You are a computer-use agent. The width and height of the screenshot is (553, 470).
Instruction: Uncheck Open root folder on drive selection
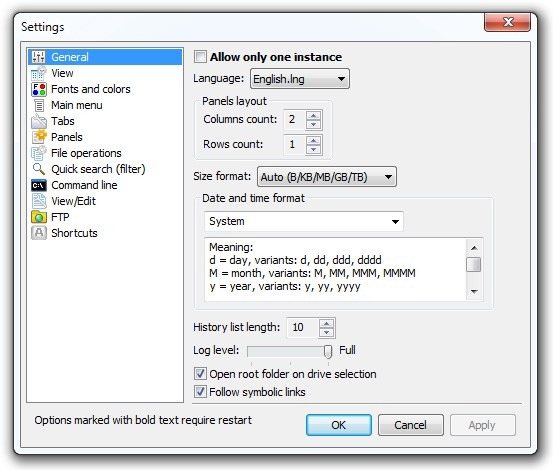pos(200,373)
